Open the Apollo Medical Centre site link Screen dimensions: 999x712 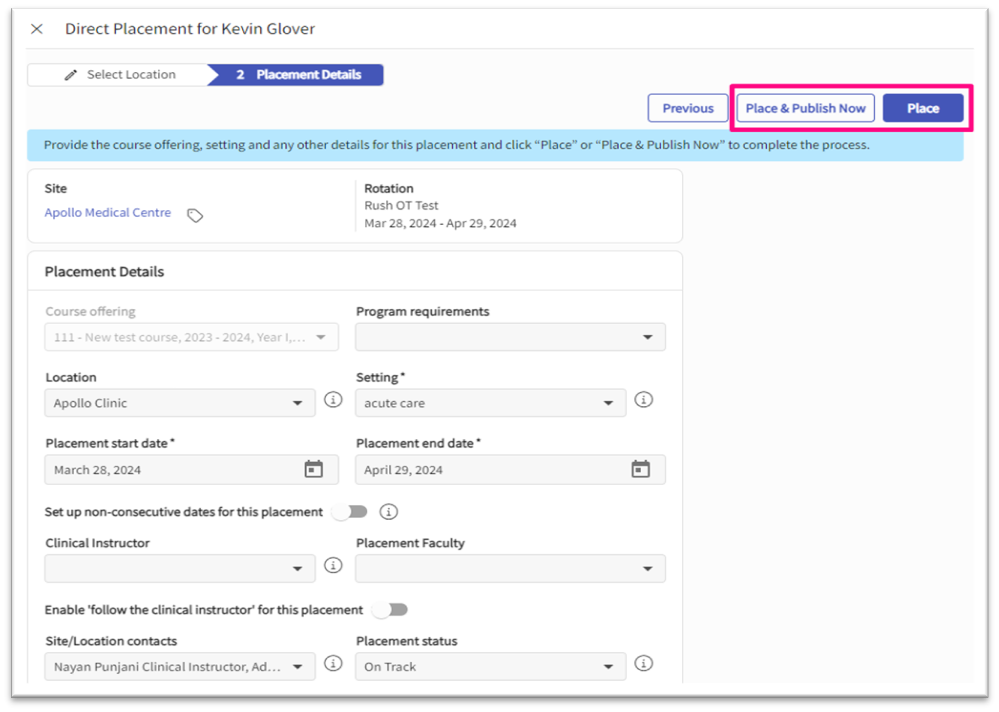[108, 213]
